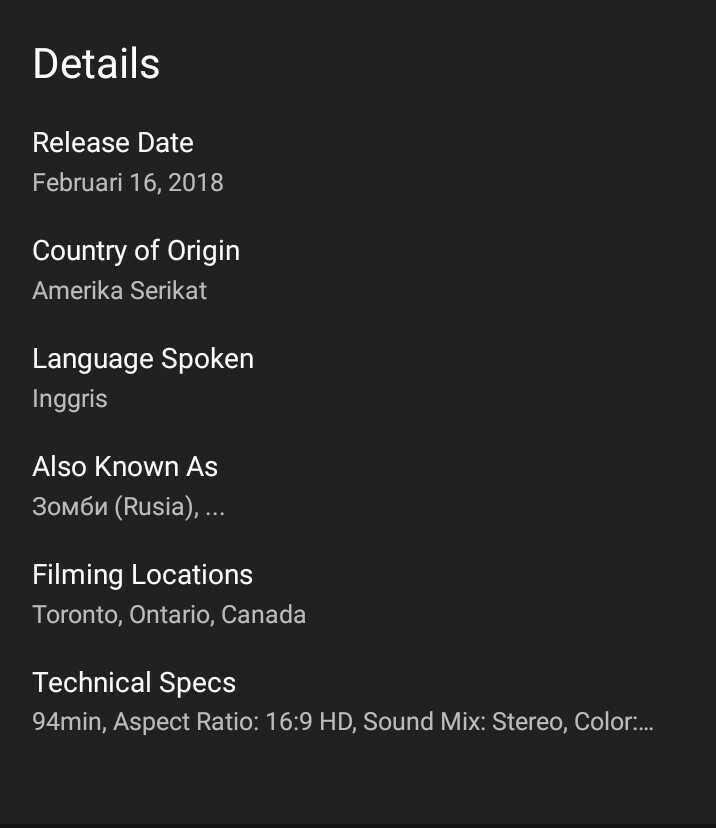Open the Release Date heading
The width and height of the screenshot is (716, 828).
113,143
